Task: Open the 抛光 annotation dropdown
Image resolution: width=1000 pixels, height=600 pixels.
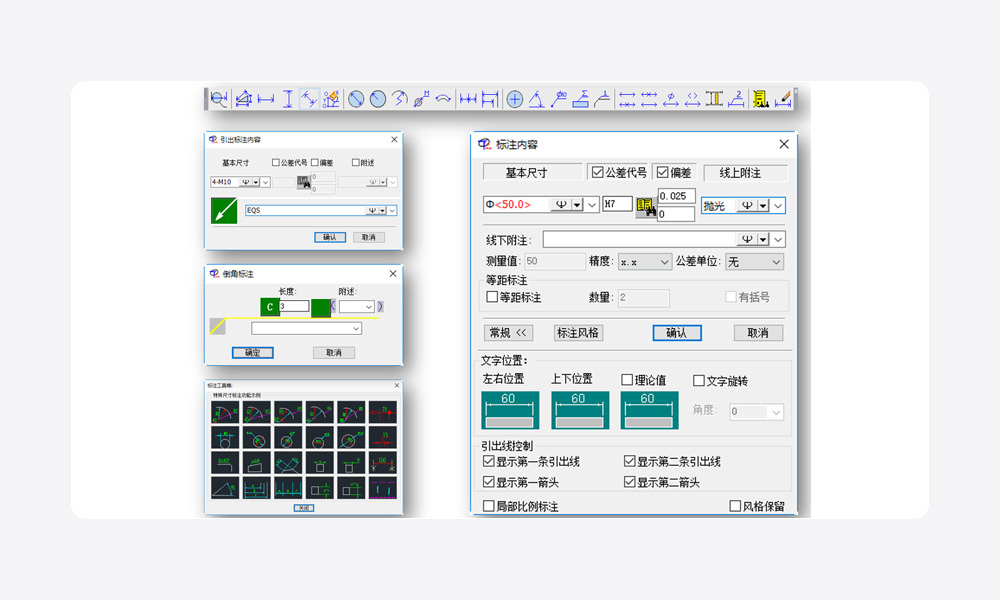Action: point(778,205)
